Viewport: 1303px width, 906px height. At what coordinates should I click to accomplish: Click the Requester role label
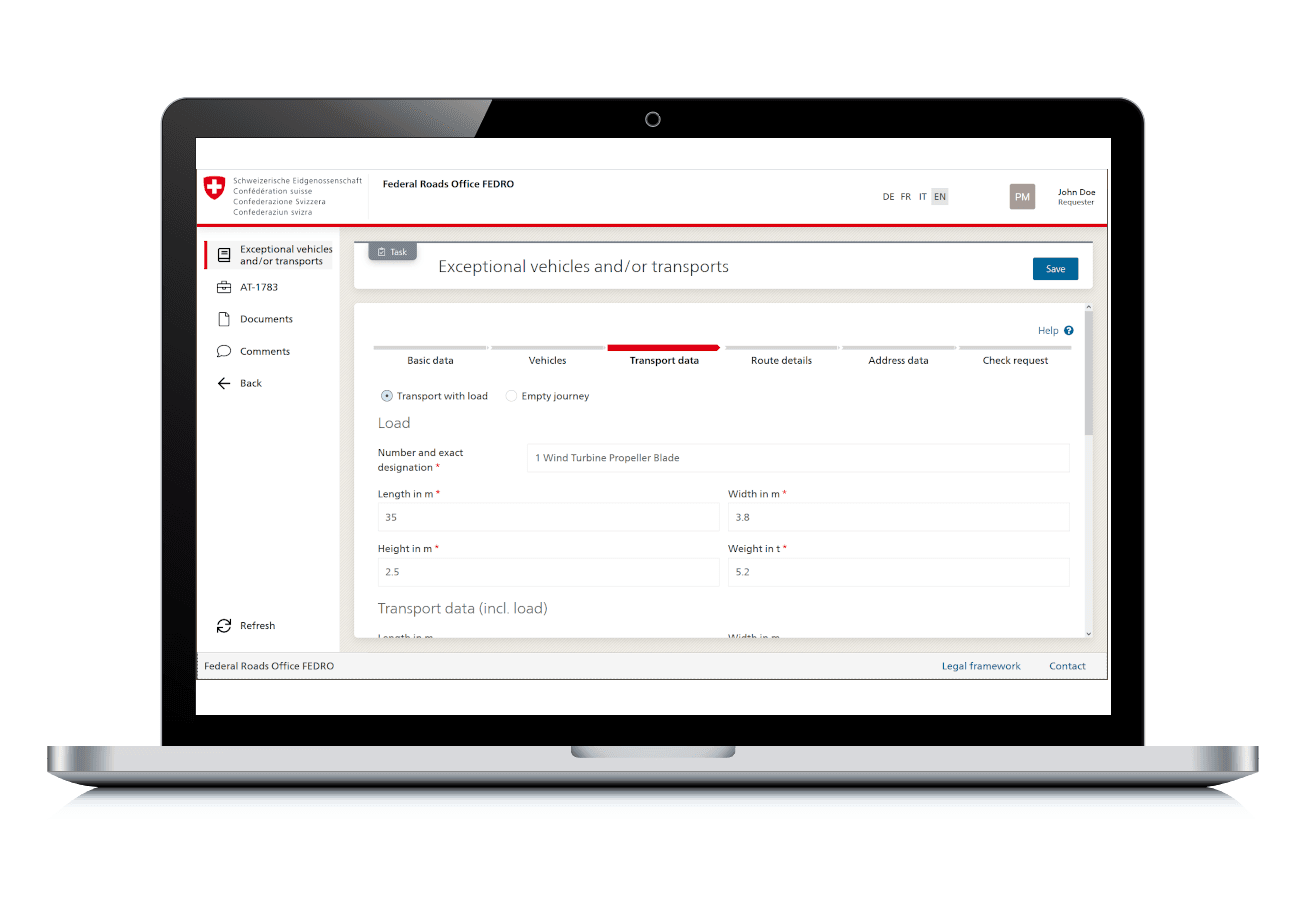pyautogui.click(x=1076, y=203)
